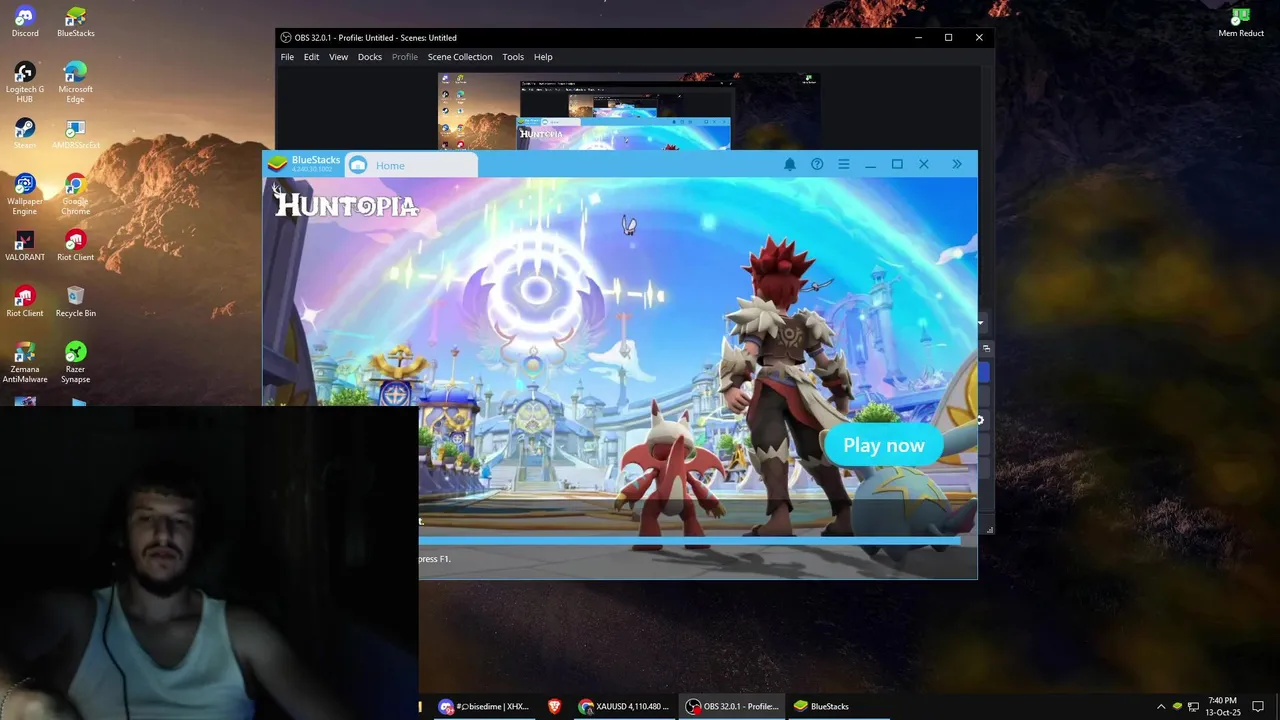Open the OBS Tools menu
Screen dimensions: 1280x720
click(513, 57)
